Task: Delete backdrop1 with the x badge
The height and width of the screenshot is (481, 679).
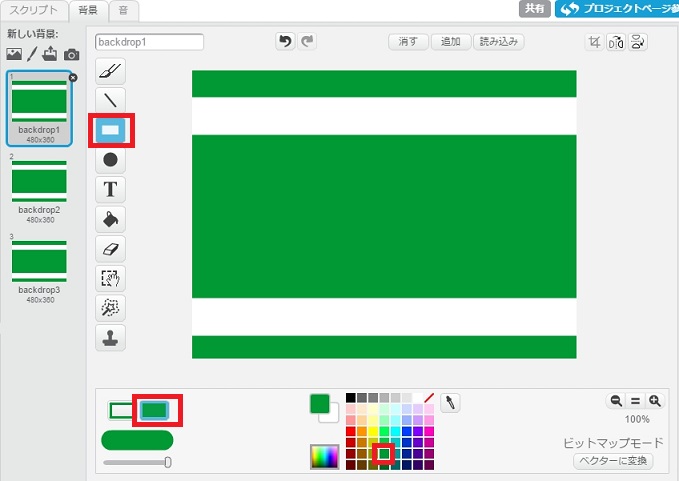Action: click(73, 77)
